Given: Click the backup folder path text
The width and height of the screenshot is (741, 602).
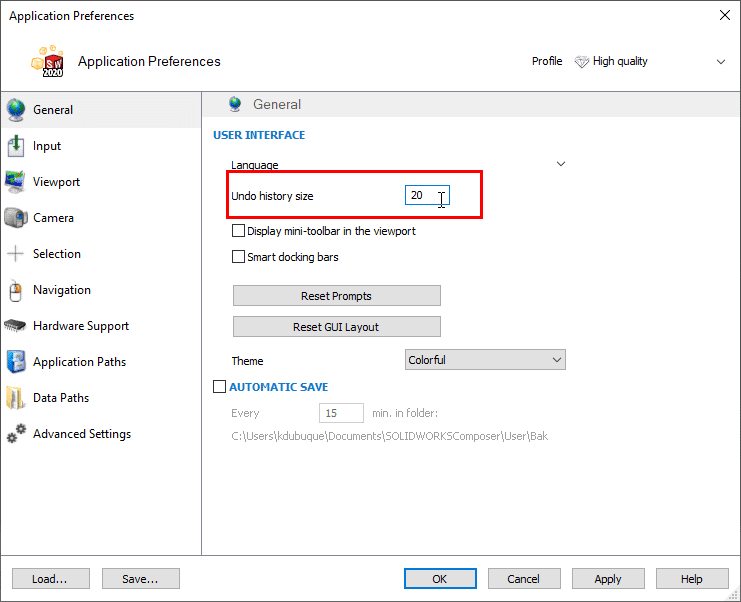Looking at the screenshot, I should (x=389, y=436).
